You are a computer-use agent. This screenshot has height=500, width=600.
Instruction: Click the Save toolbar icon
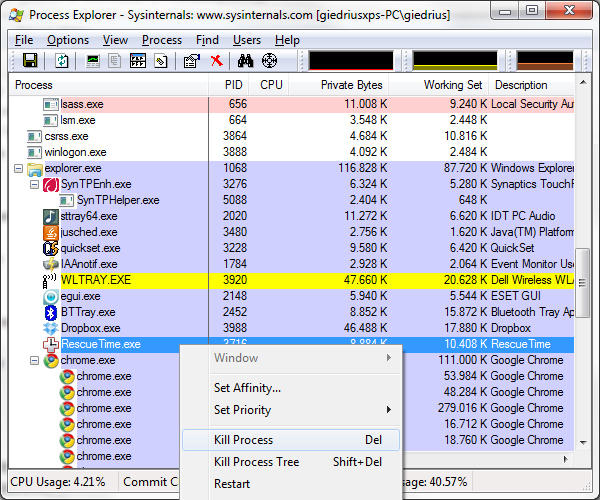pos(30,61)
